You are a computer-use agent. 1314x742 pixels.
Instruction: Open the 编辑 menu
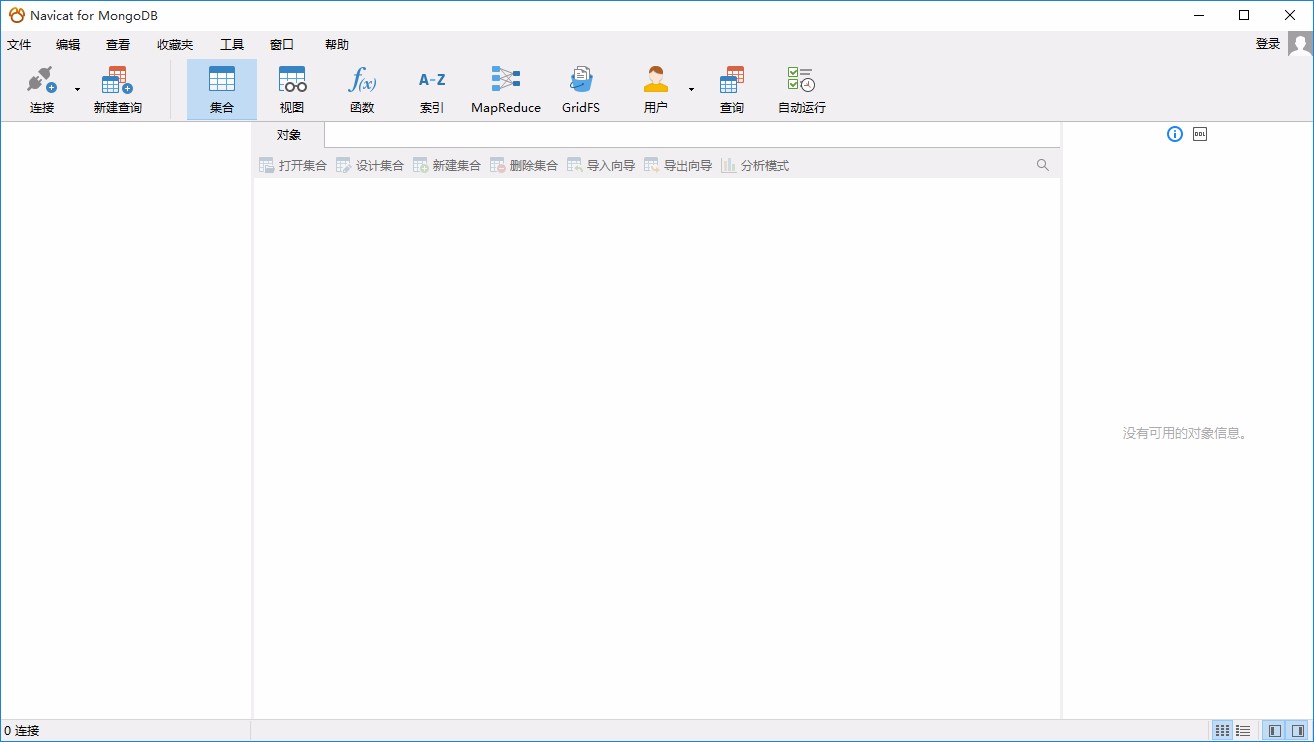click(x=68, y=45)
